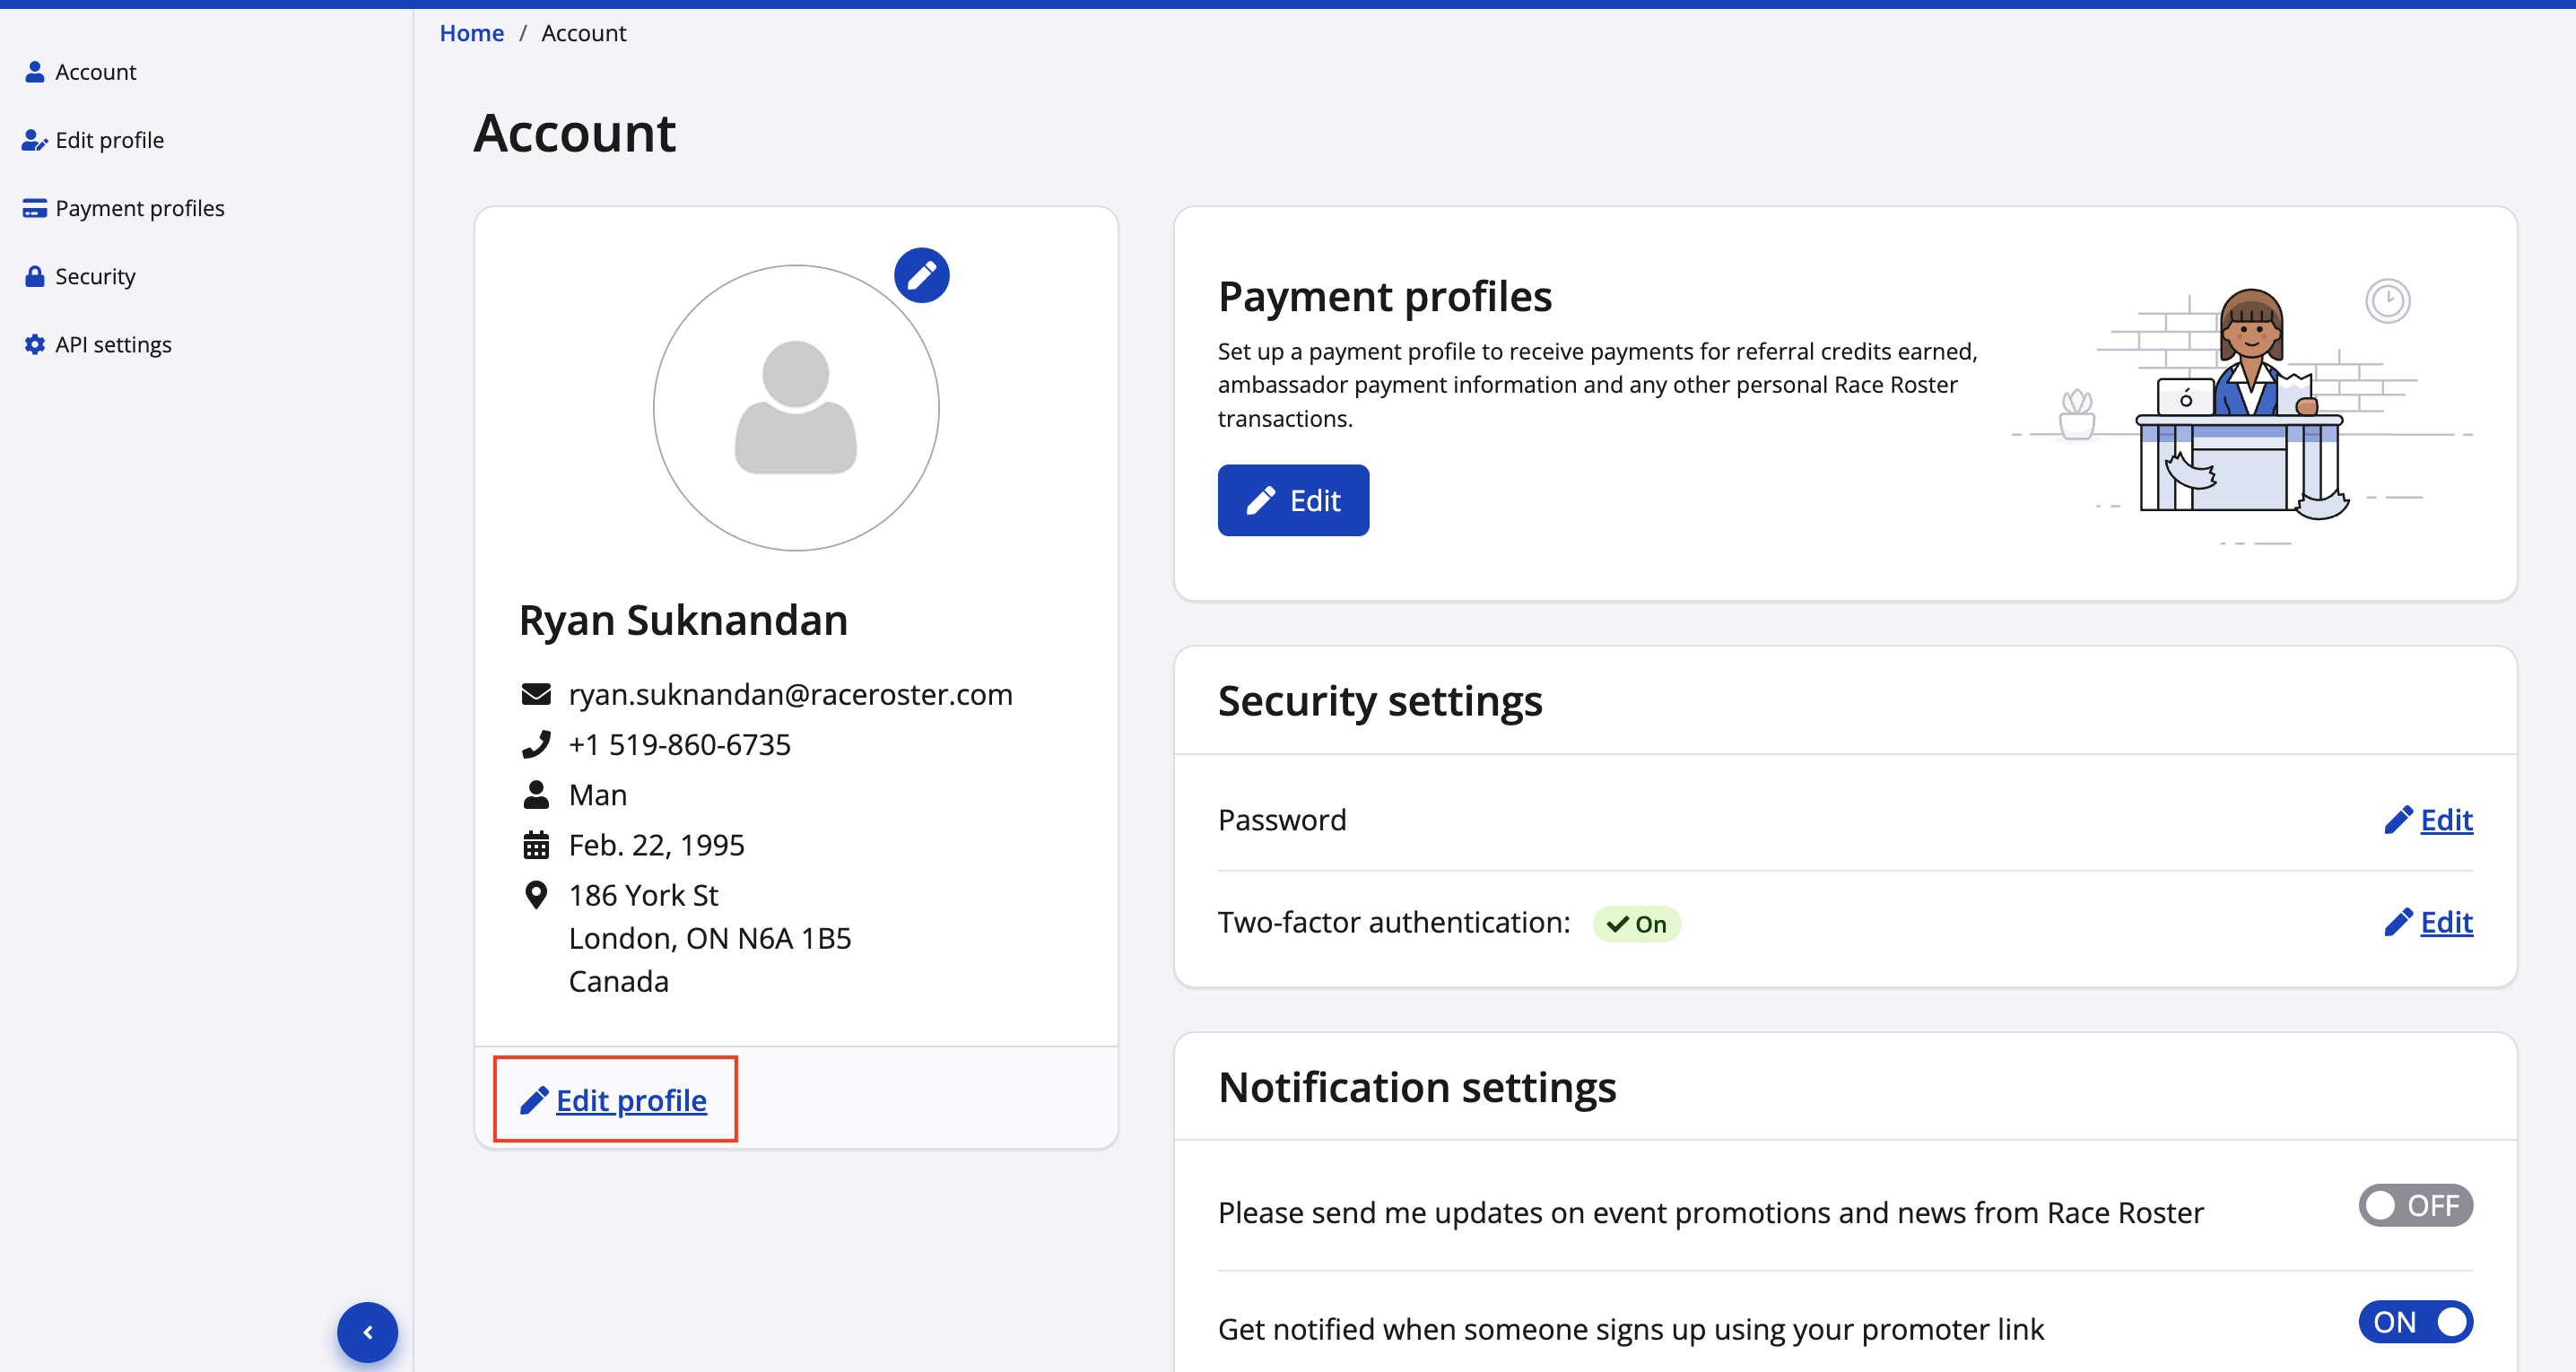Click the pencil icon on profile photo
The width and height of the screenshot is (2576, 1372).
[x=921, y=275]
